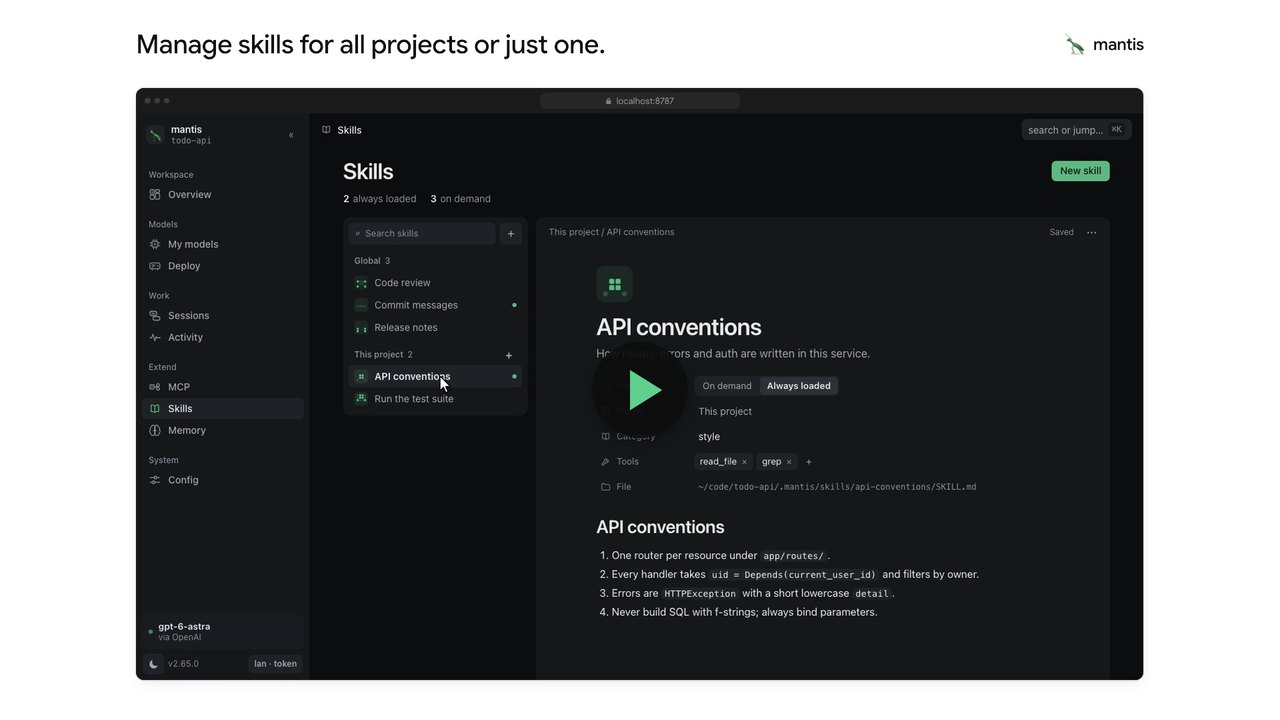
Task: Open the three-dot menu next to Saved
Action: point(1091,233)
